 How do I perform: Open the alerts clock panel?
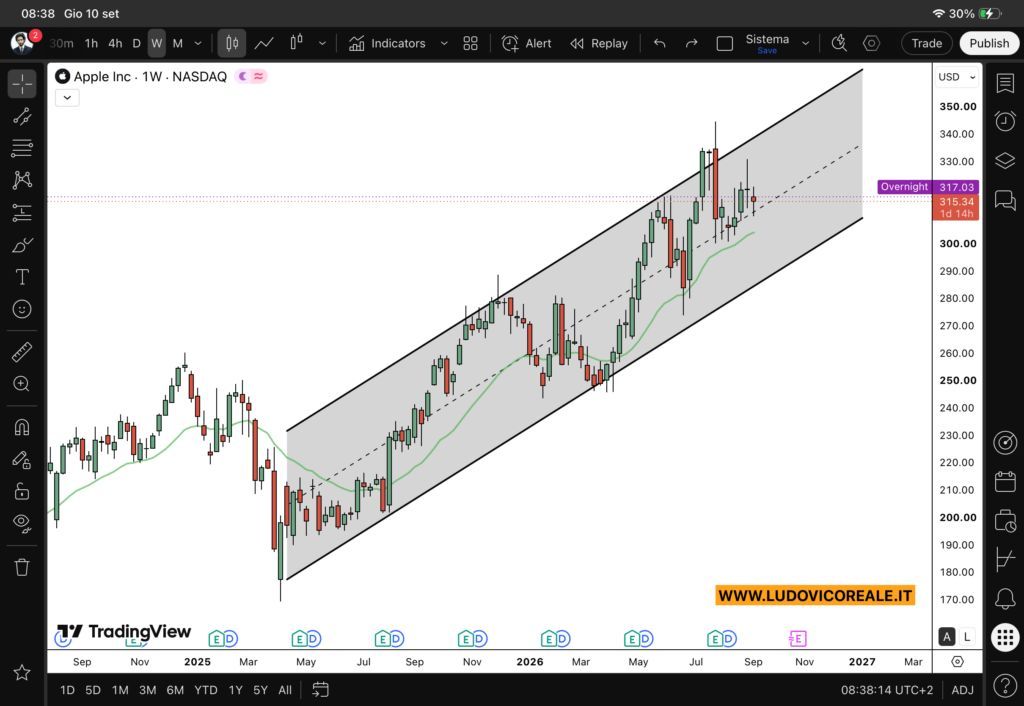click(x=1005, y=121)
